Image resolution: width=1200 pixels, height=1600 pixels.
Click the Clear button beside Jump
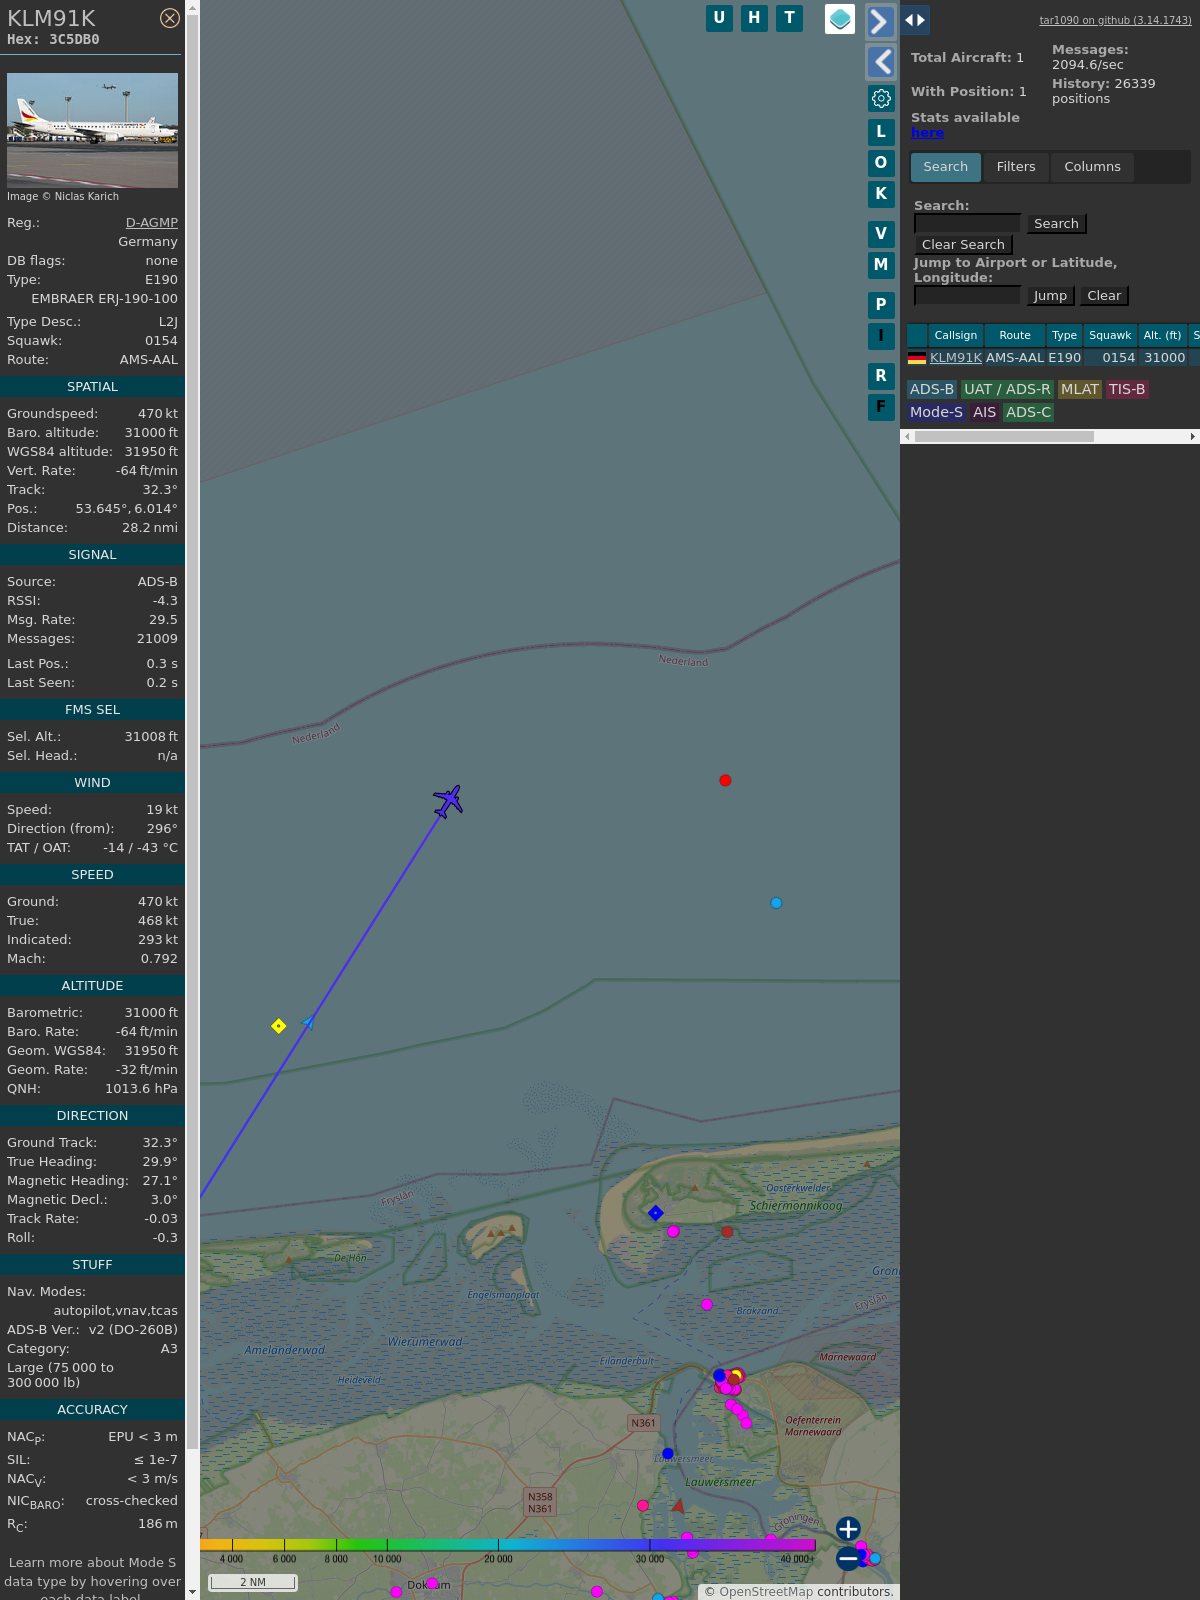pos(1104,296)
